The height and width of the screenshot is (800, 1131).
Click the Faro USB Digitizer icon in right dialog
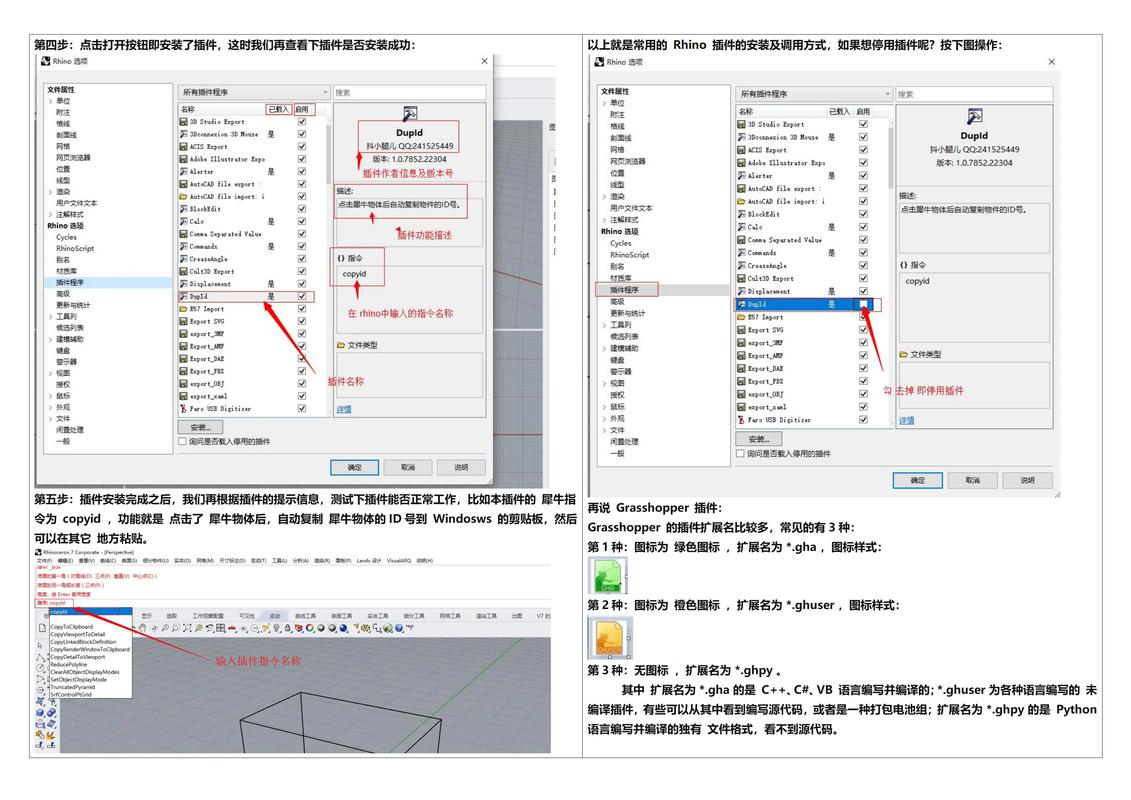pos(741,420)
